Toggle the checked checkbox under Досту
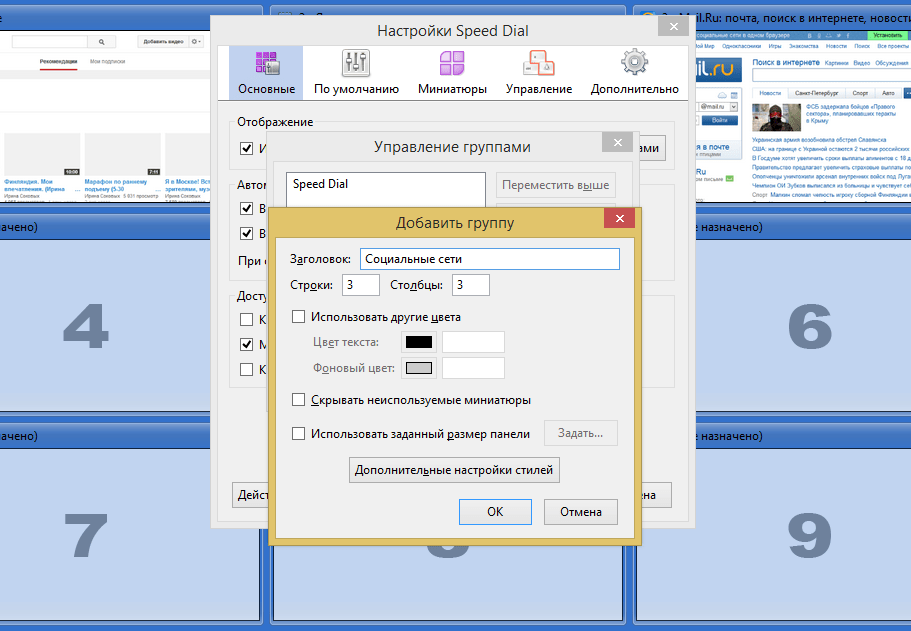 click(x=246, y=345)
